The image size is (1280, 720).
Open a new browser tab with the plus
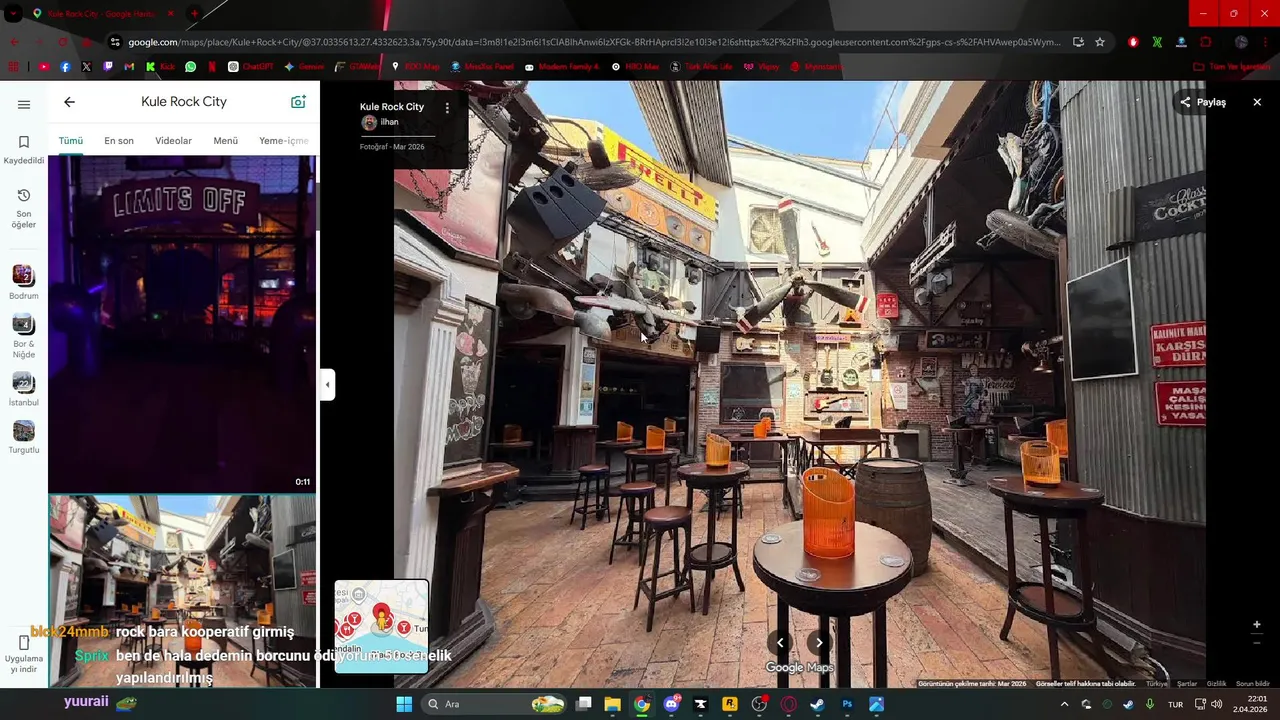pos(194,13)
